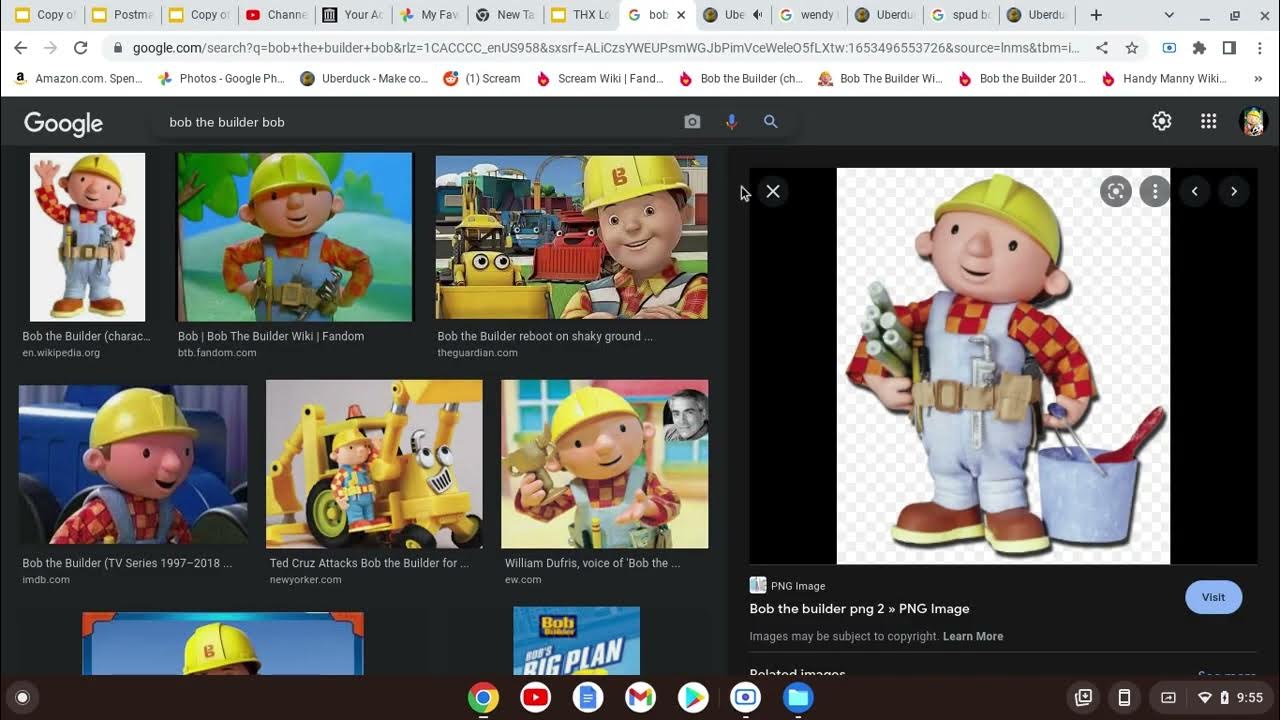Open the Visit button for image
1280x720 pixels.
[x=1213, y=597]
